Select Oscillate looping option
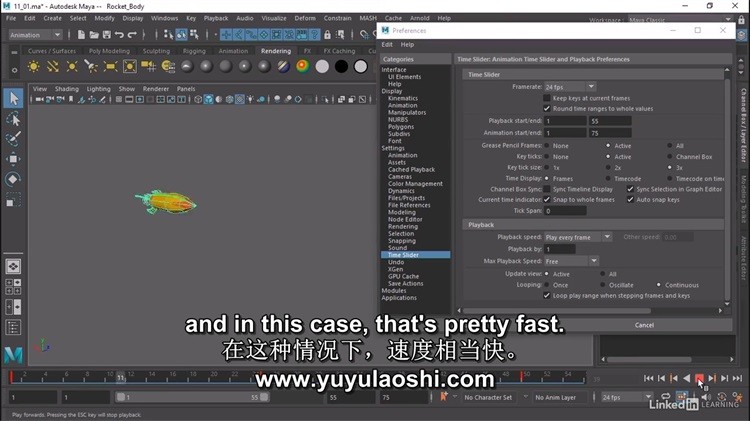 pyautogui.click(x=603, y=285)
